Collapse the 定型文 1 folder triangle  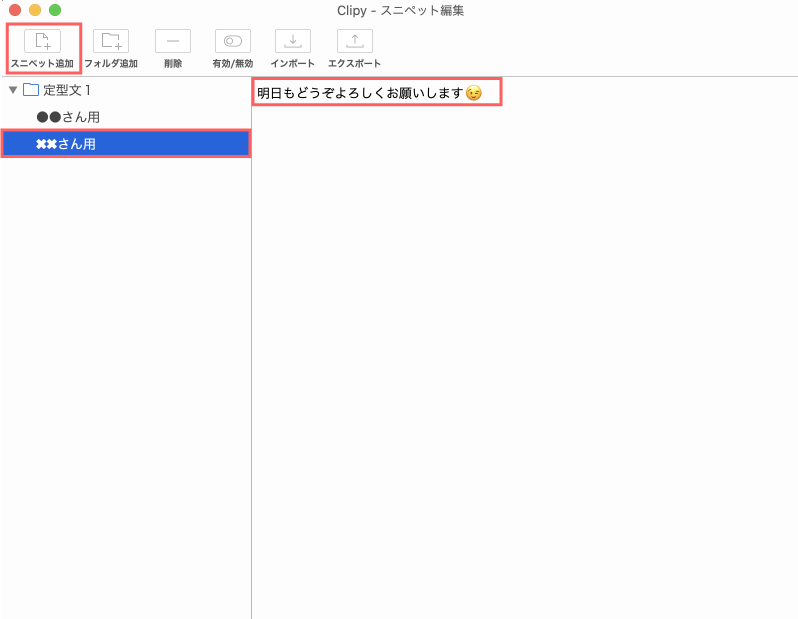point(13,90)
